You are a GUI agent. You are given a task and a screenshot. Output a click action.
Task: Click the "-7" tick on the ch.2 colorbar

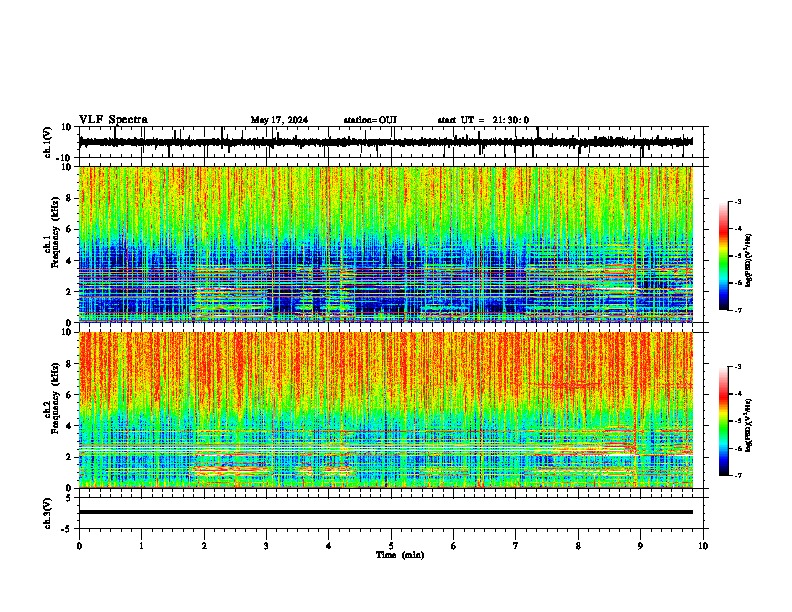point(738,475)
